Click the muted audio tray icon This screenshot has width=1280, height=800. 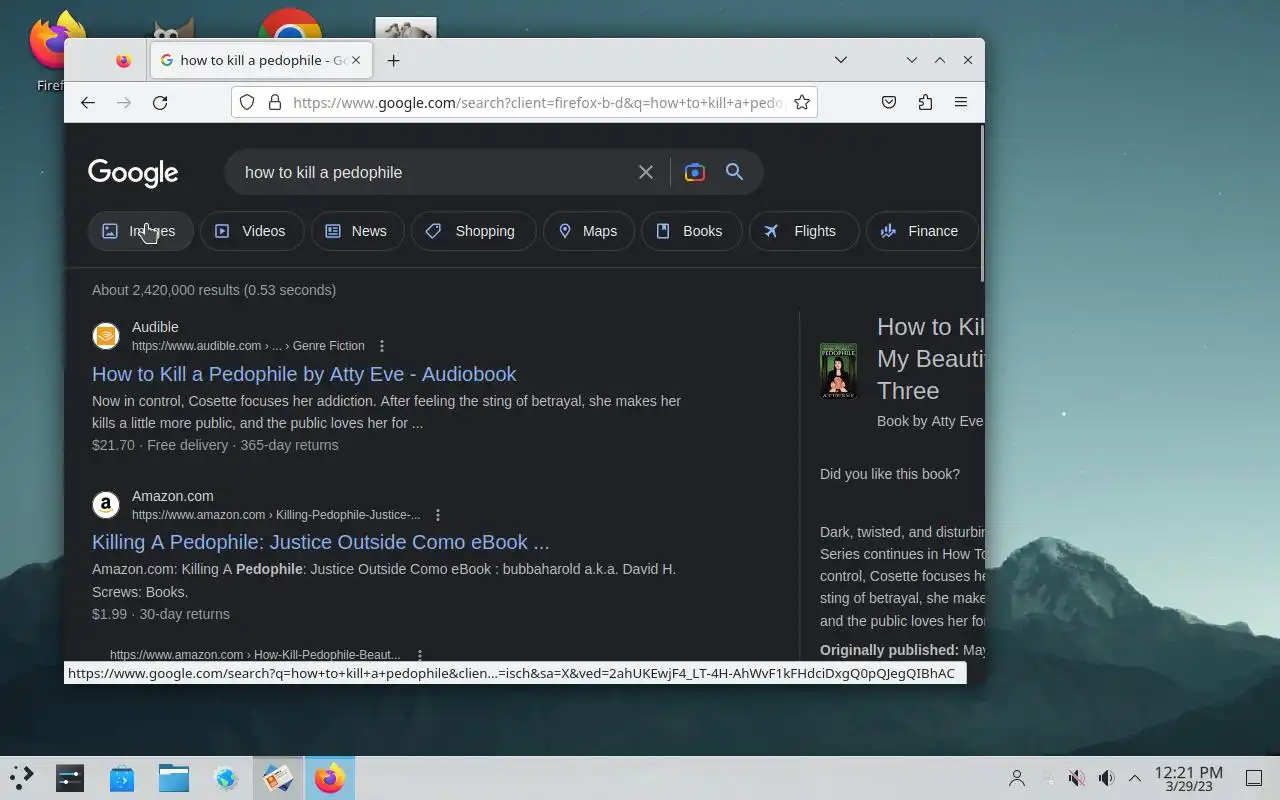(1076, 778)
